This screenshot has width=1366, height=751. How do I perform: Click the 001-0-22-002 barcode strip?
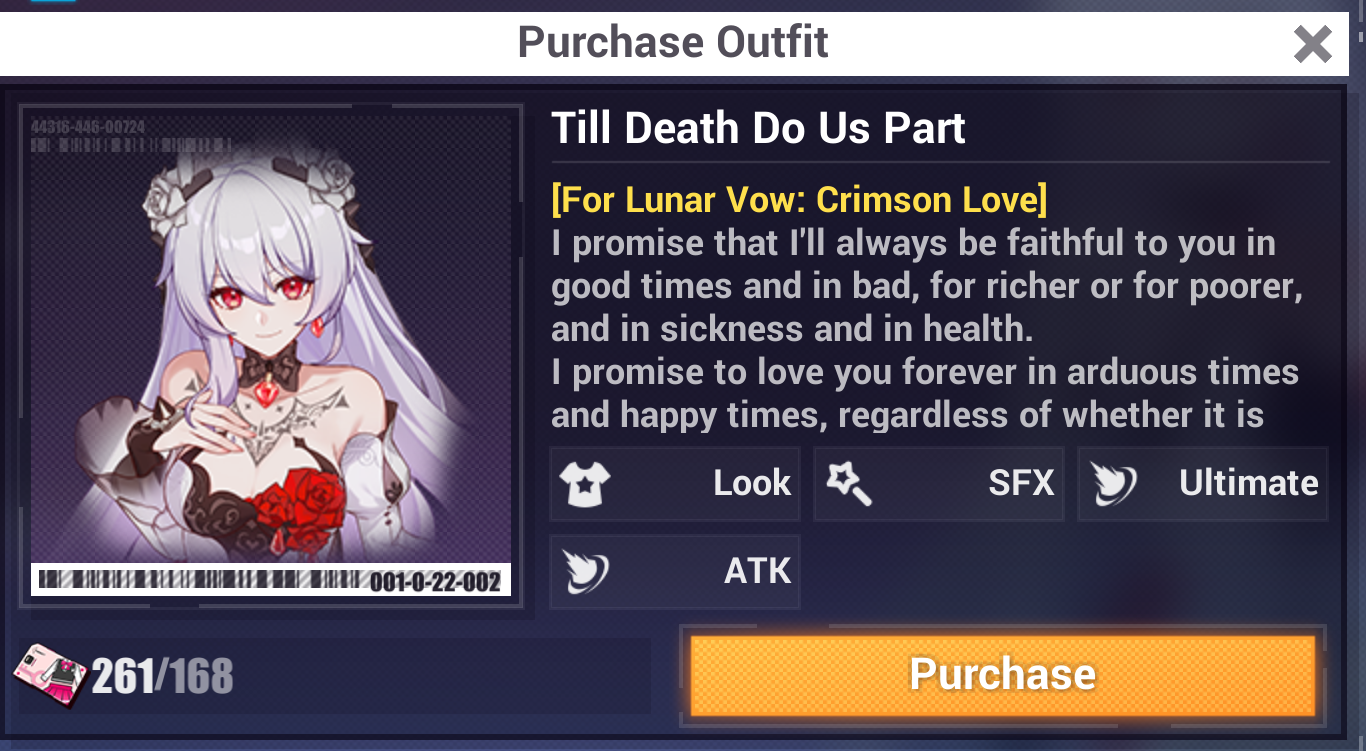coord(271,580)
